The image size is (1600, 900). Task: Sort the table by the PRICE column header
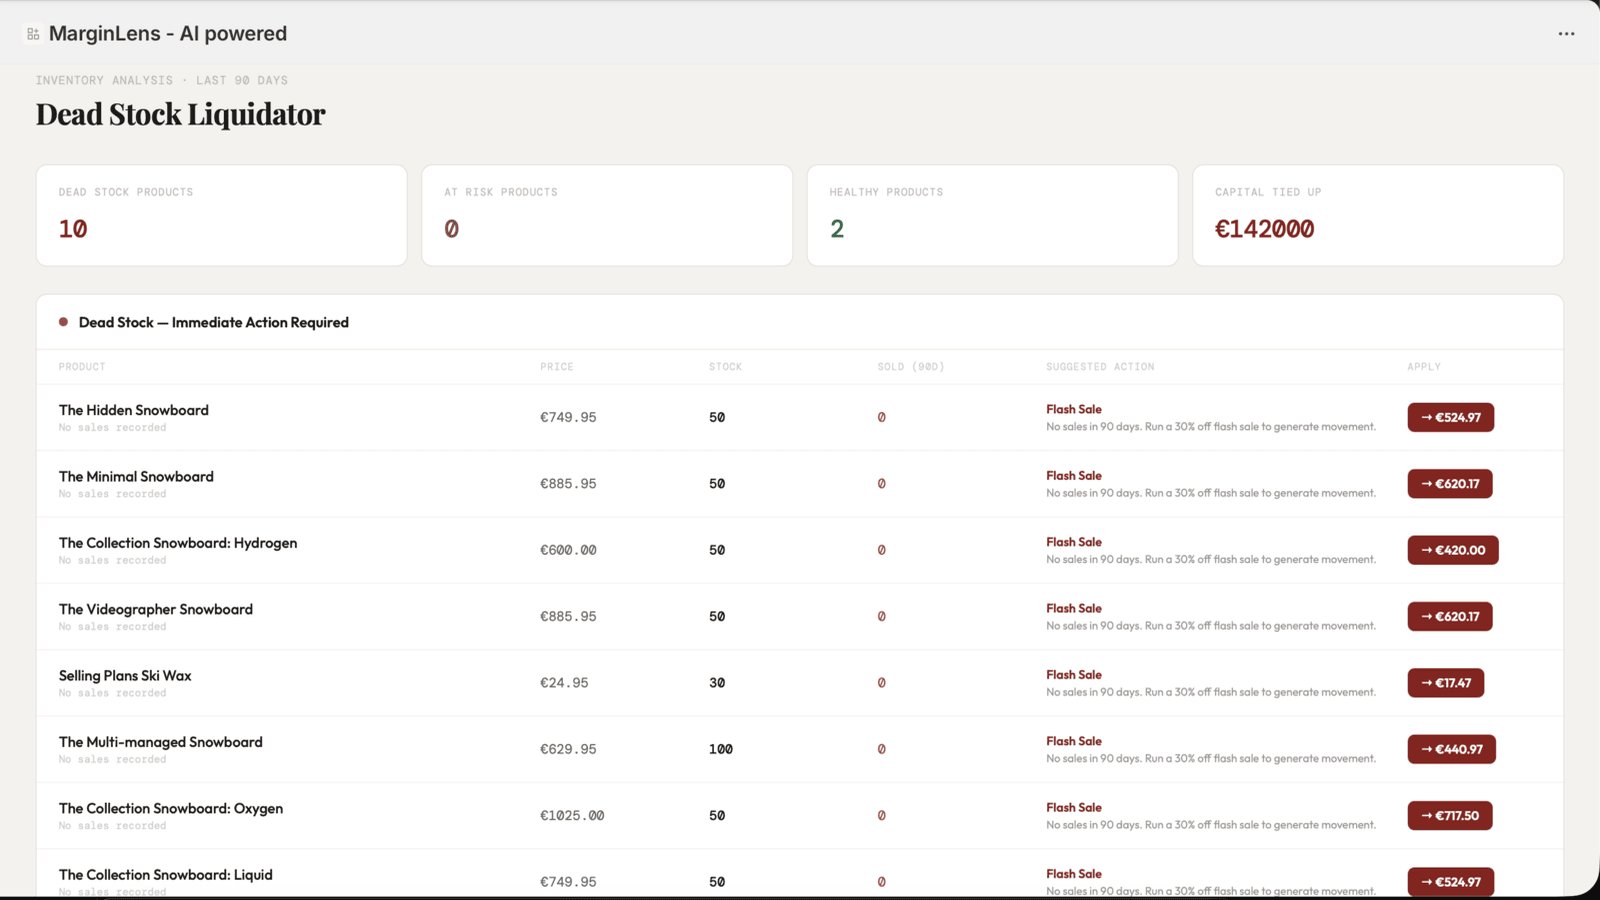[x=556, y=366]
